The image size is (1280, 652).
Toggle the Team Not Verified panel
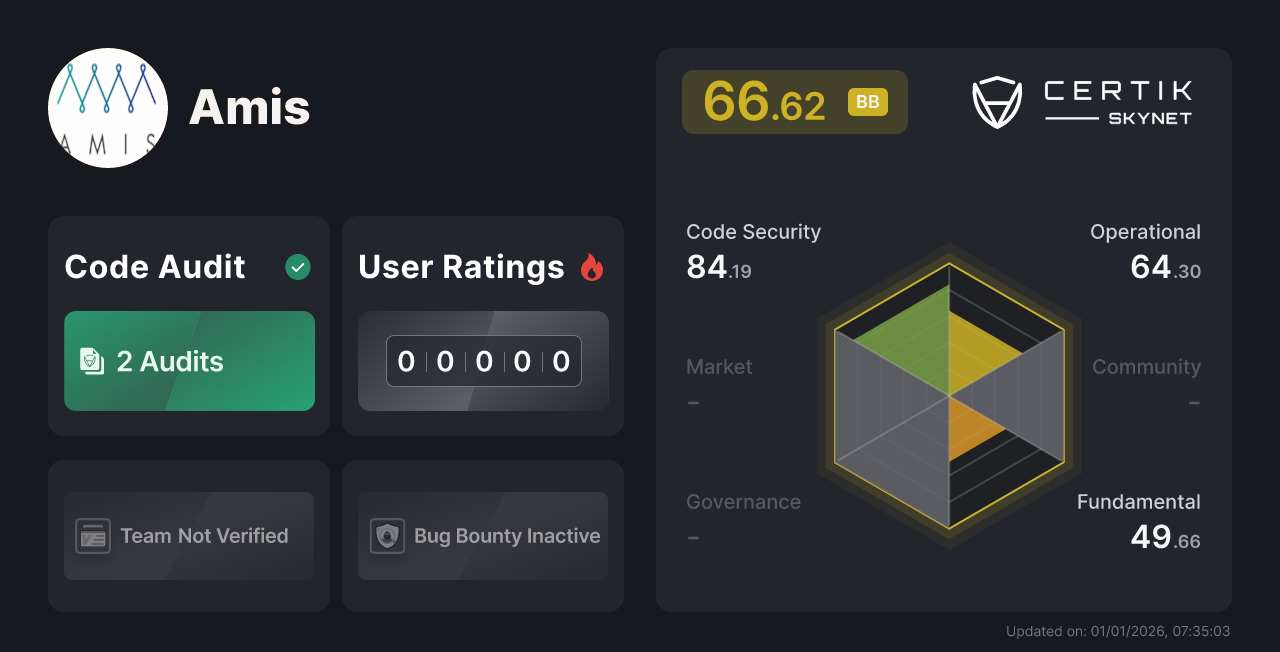click(189, 536)
